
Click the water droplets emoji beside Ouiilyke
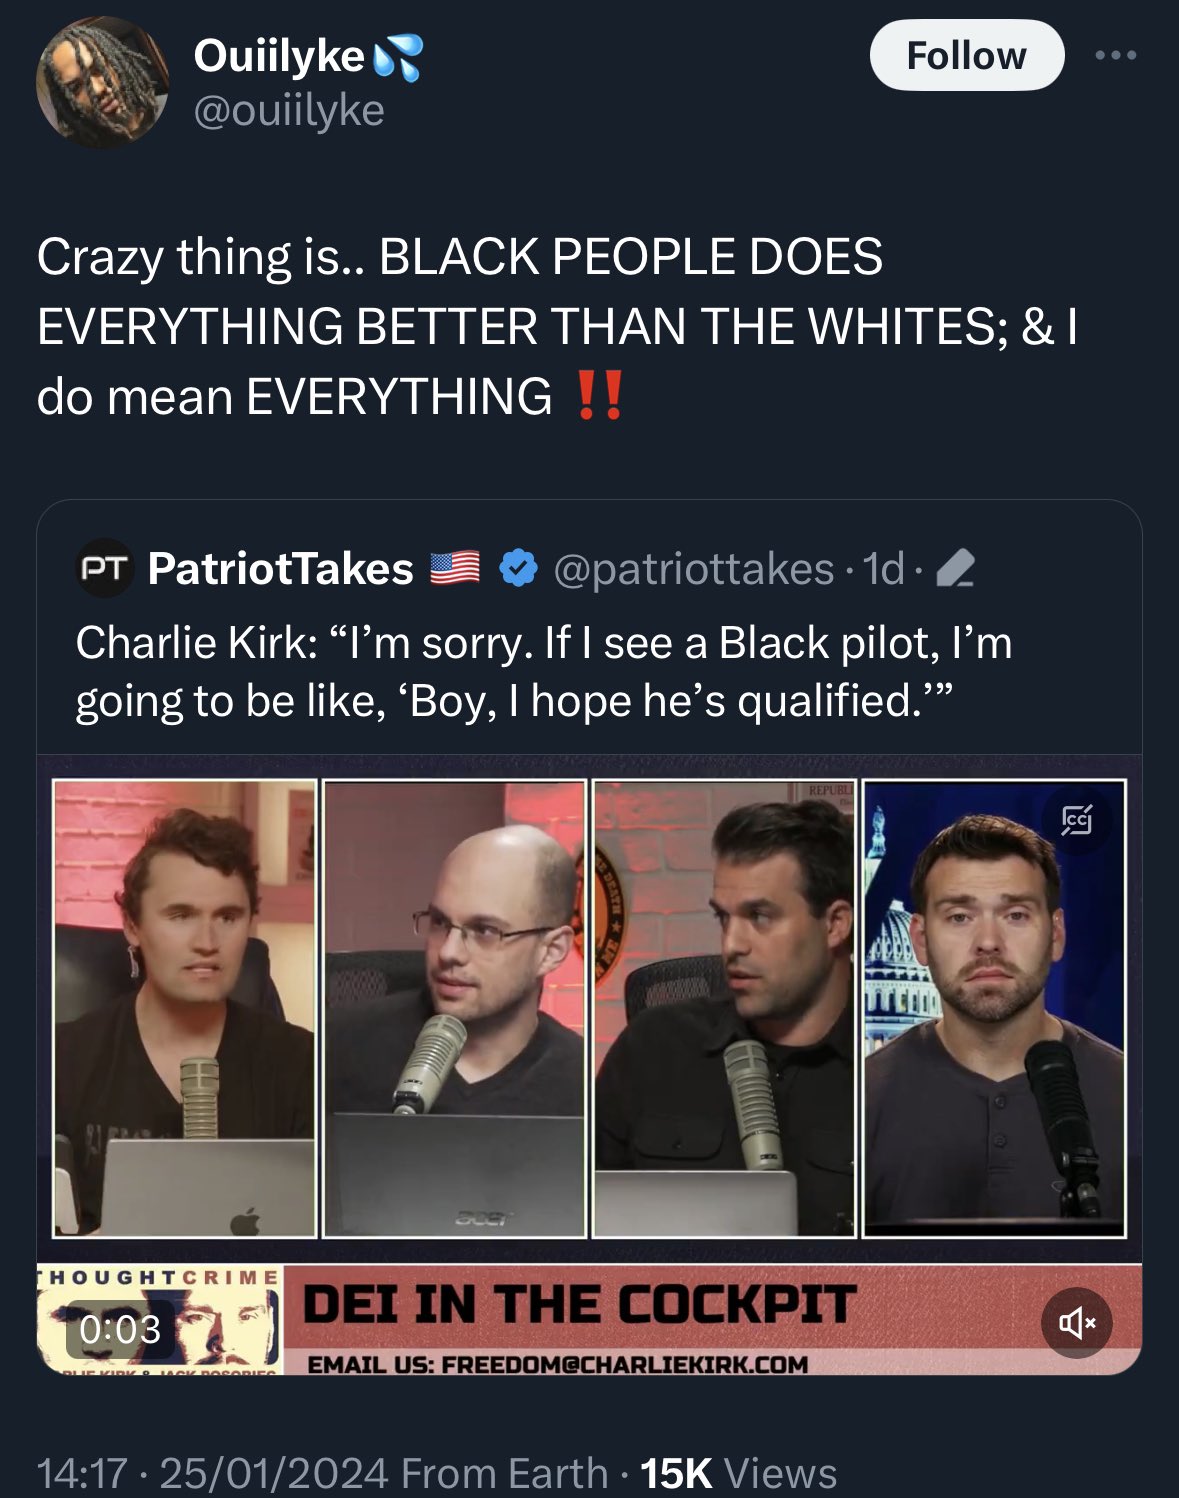pyautogui.click(x=397, y=57)
